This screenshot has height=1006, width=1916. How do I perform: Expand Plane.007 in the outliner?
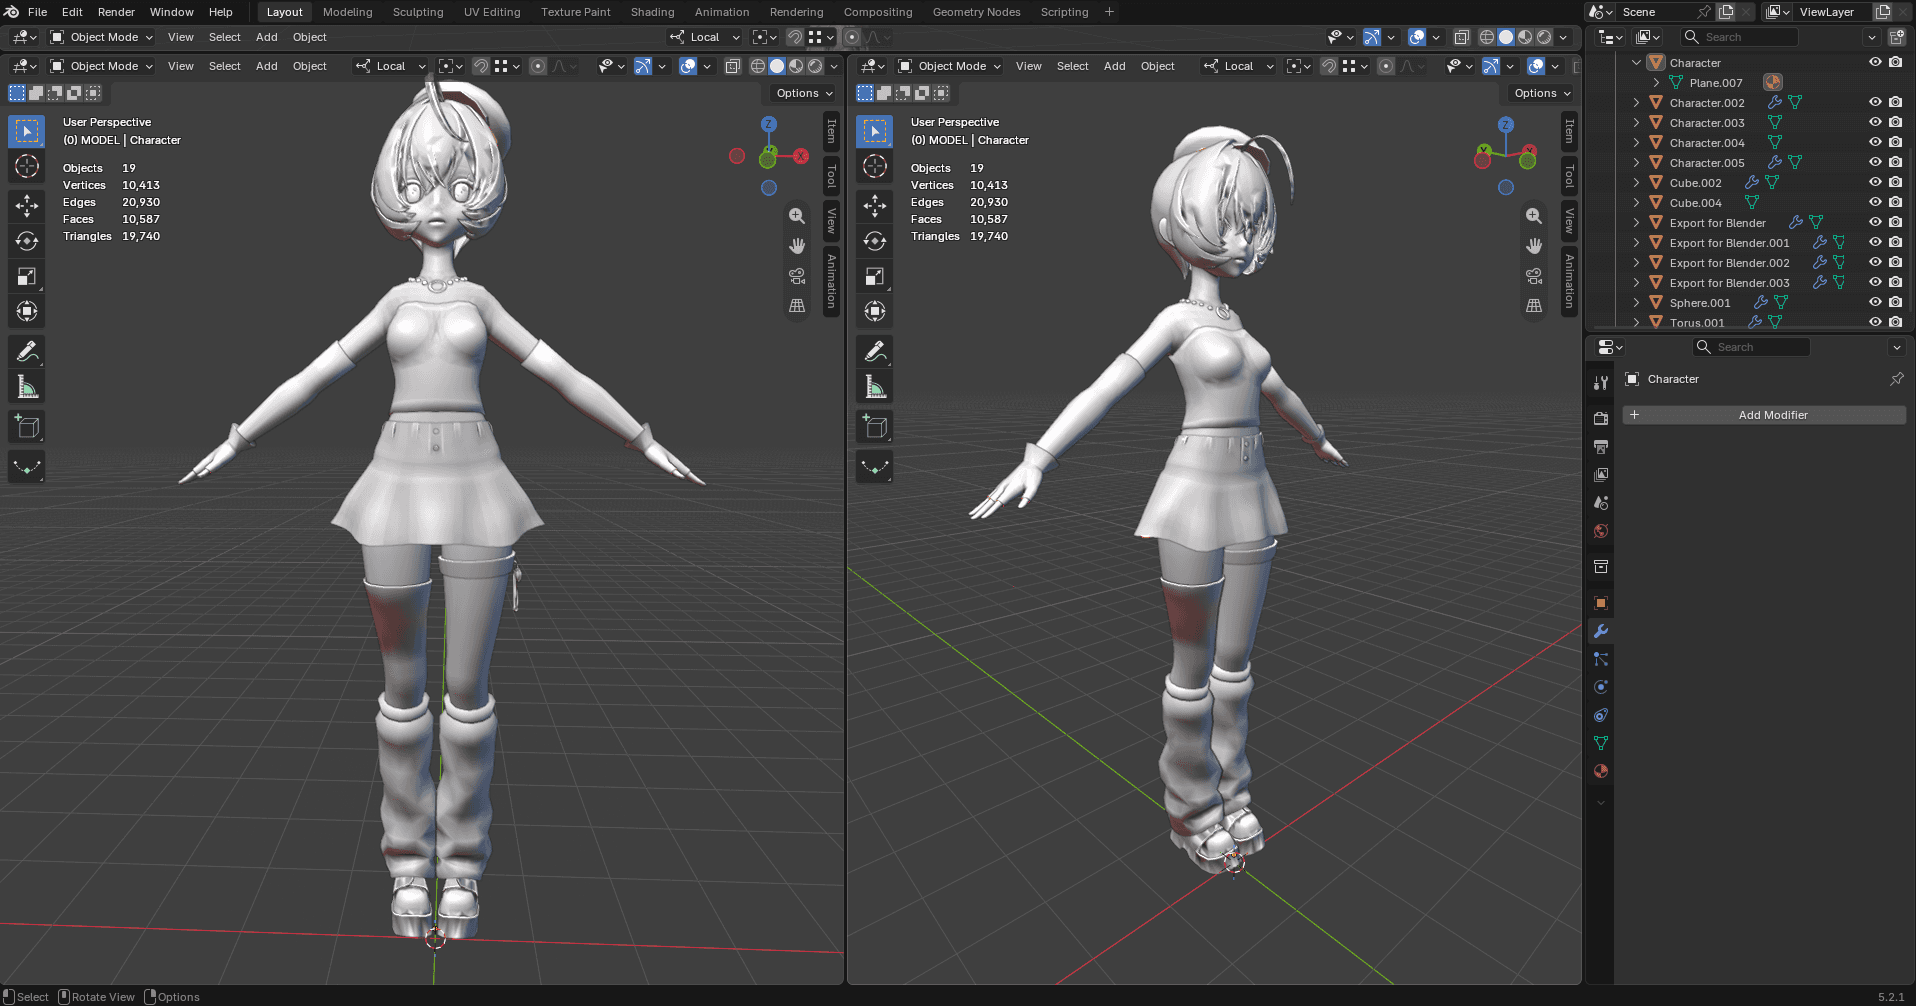pyautogui.click(x=1656, y=82)
